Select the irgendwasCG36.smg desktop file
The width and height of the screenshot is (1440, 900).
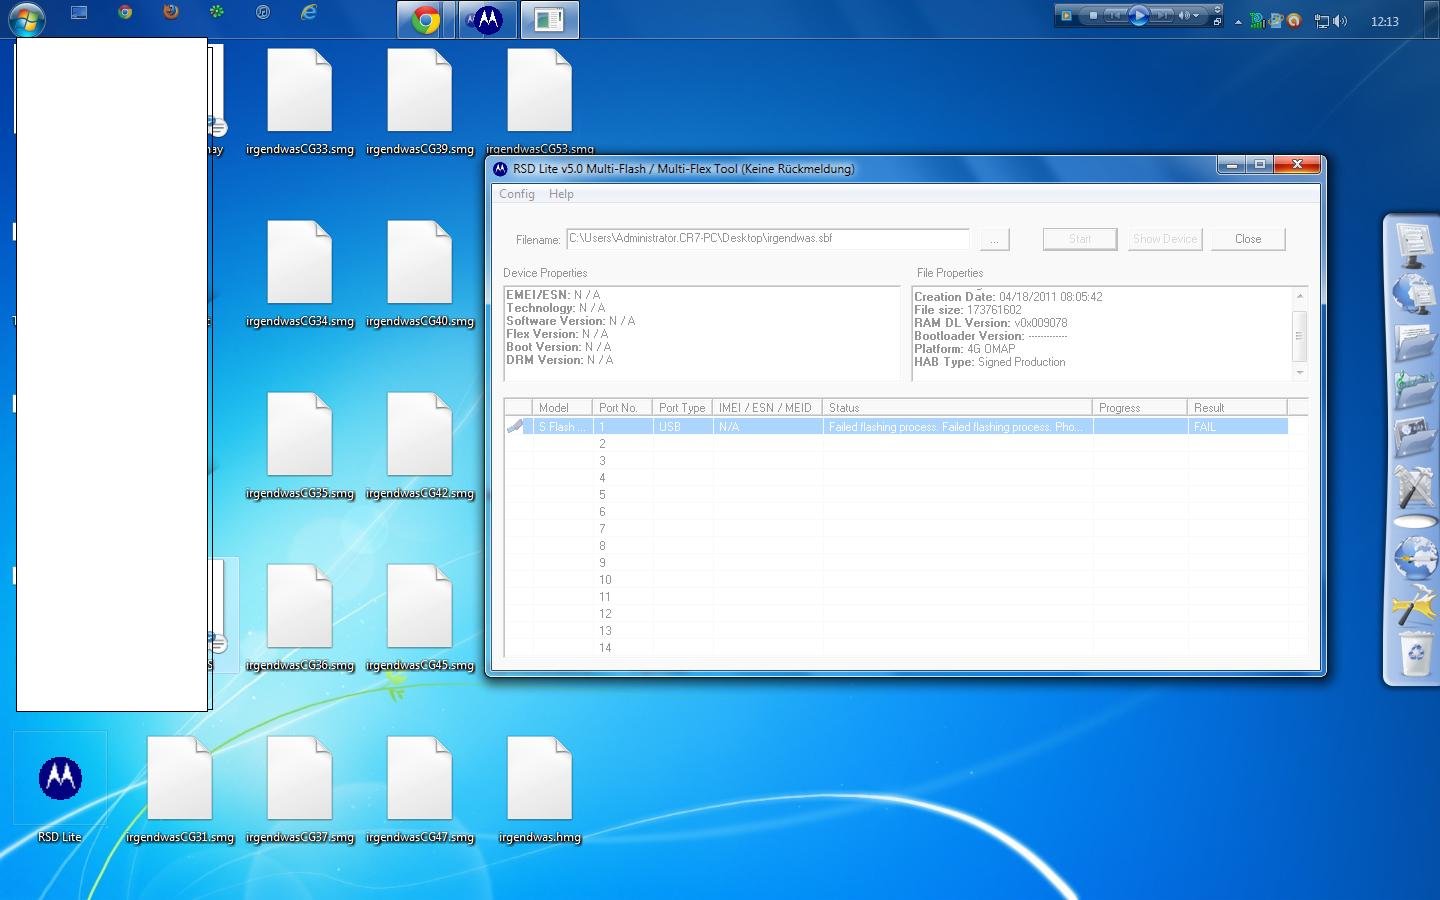[300, 620]
